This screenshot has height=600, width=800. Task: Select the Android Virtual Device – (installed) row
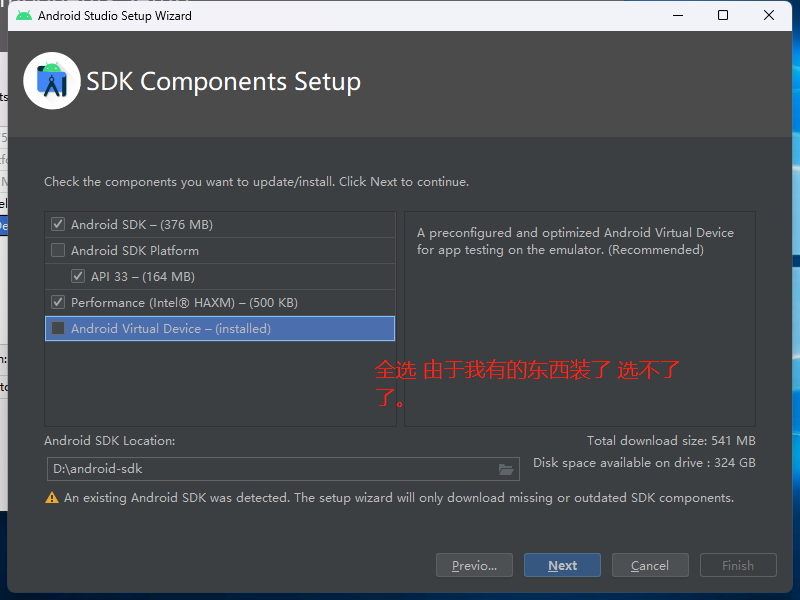171,329
